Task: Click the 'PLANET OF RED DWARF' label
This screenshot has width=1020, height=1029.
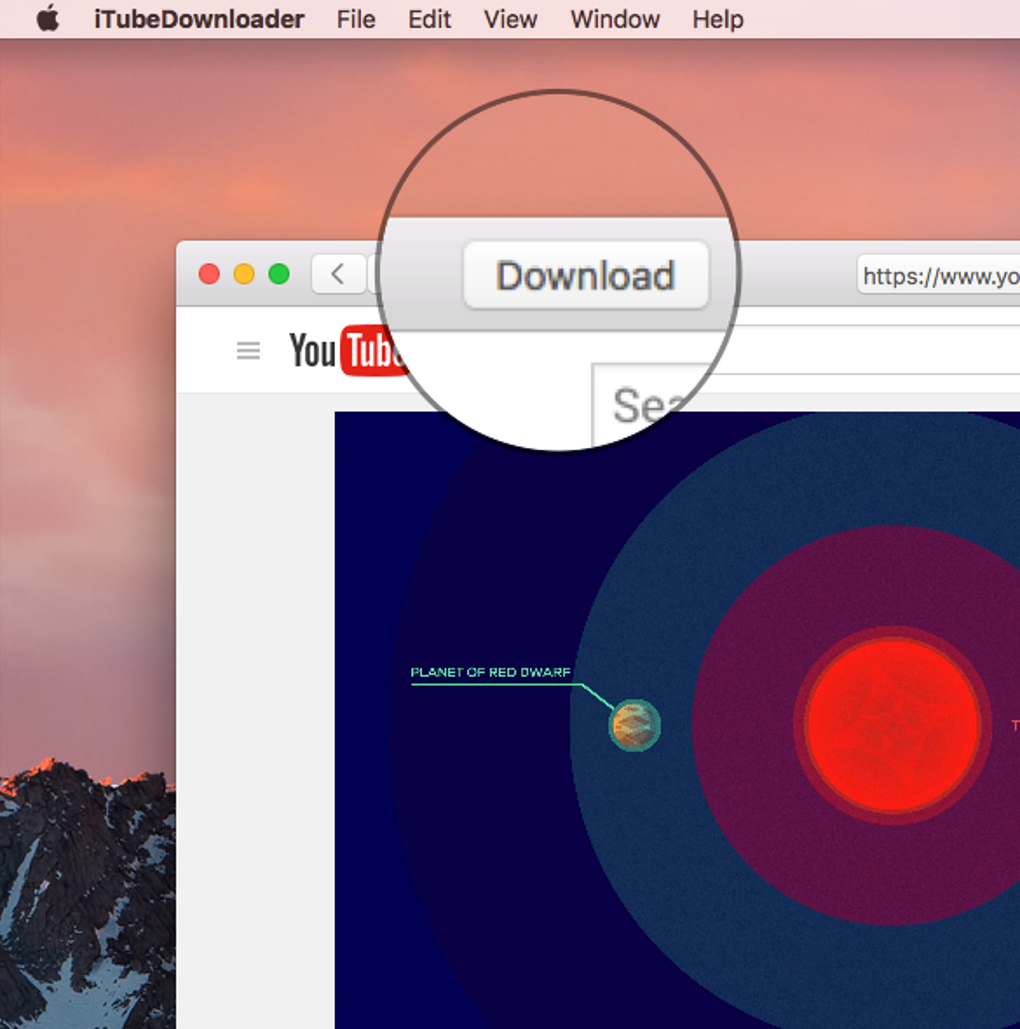Action: point(490,672)
